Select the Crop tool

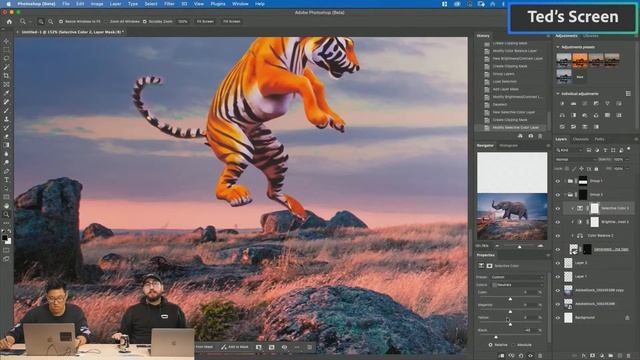point(6,76)
